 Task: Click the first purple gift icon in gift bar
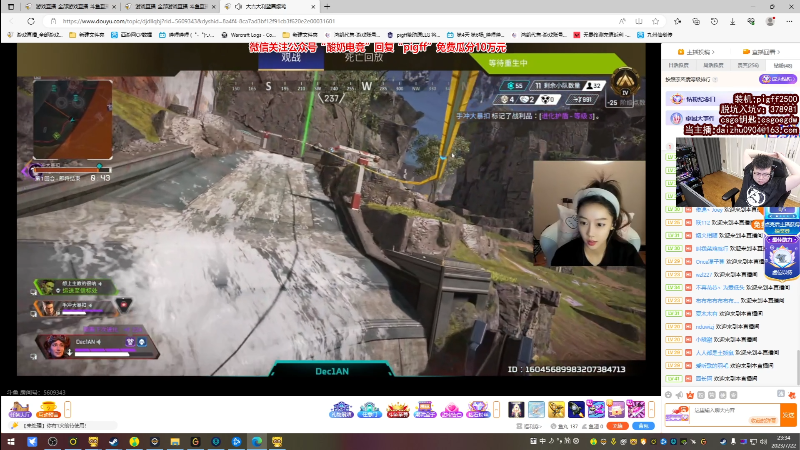click(x=341, y=409)
